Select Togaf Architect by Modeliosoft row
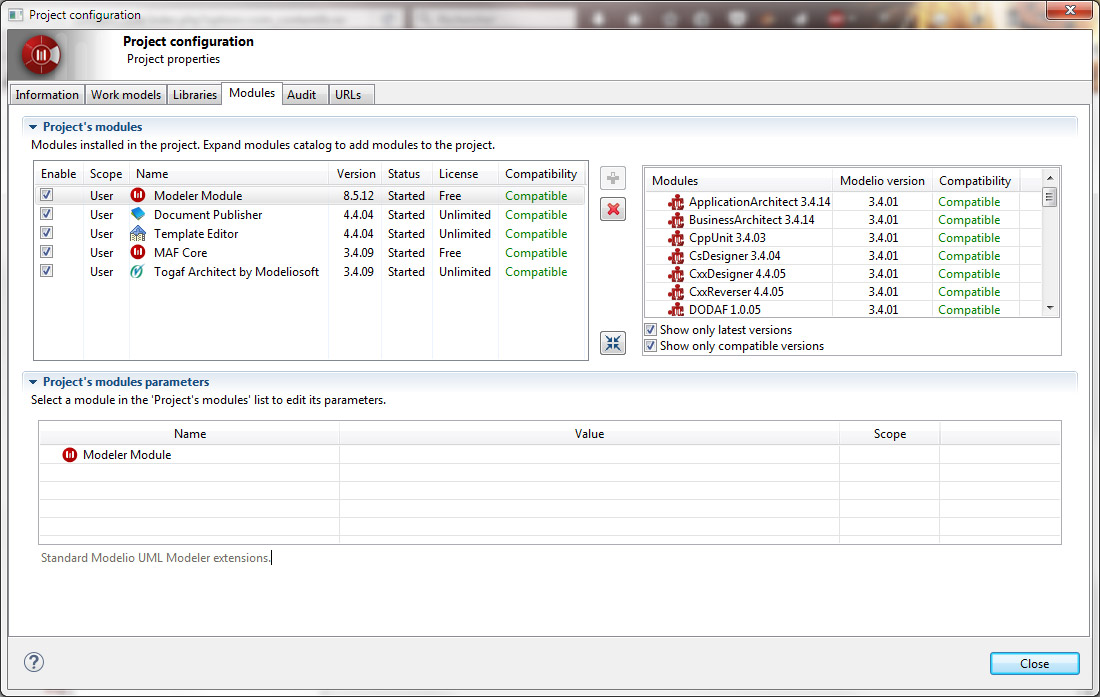The image size is (1100, 697). point(236,271)
